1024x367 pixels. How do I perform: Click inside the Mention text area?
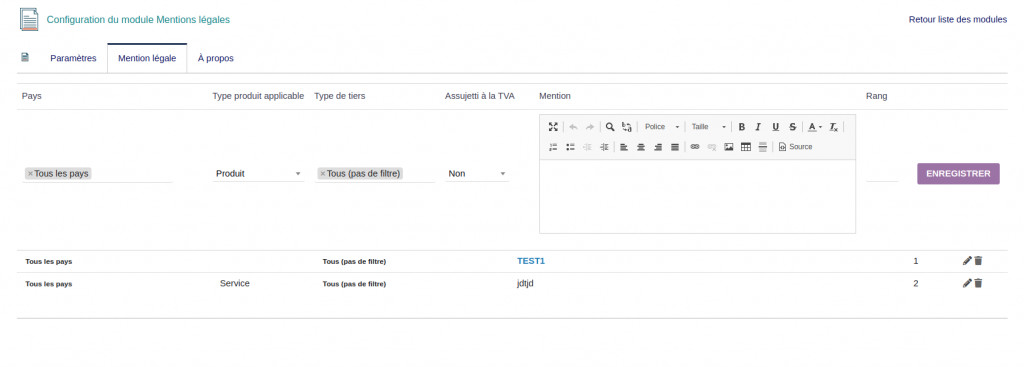[x=697, y=196]
